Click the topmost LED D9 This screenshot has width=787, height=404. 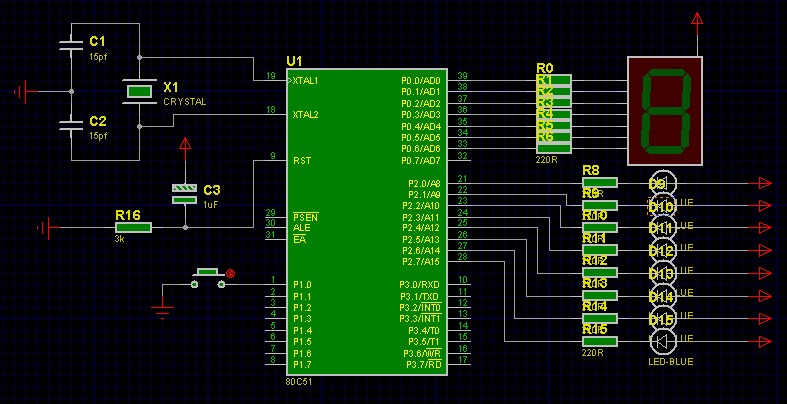tap(663, 183)
